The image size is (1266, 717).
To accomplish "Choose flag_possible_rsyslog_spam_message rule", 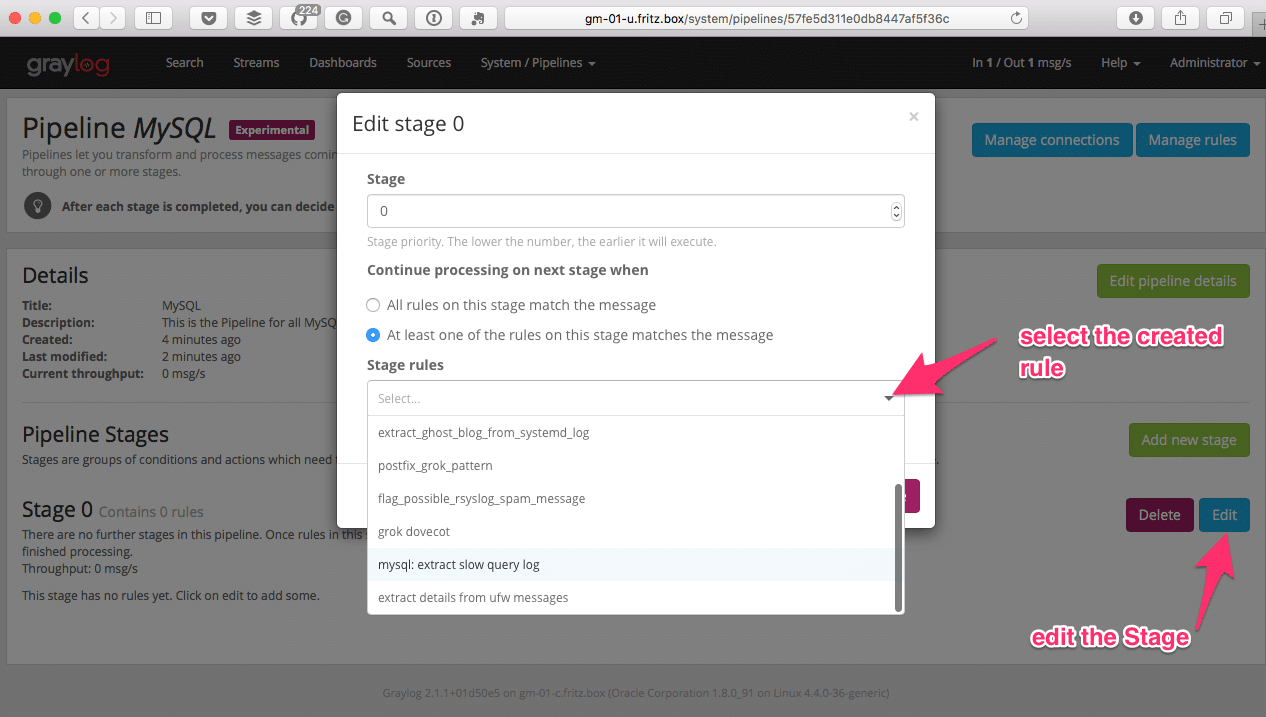I will [x=635, y=499].
